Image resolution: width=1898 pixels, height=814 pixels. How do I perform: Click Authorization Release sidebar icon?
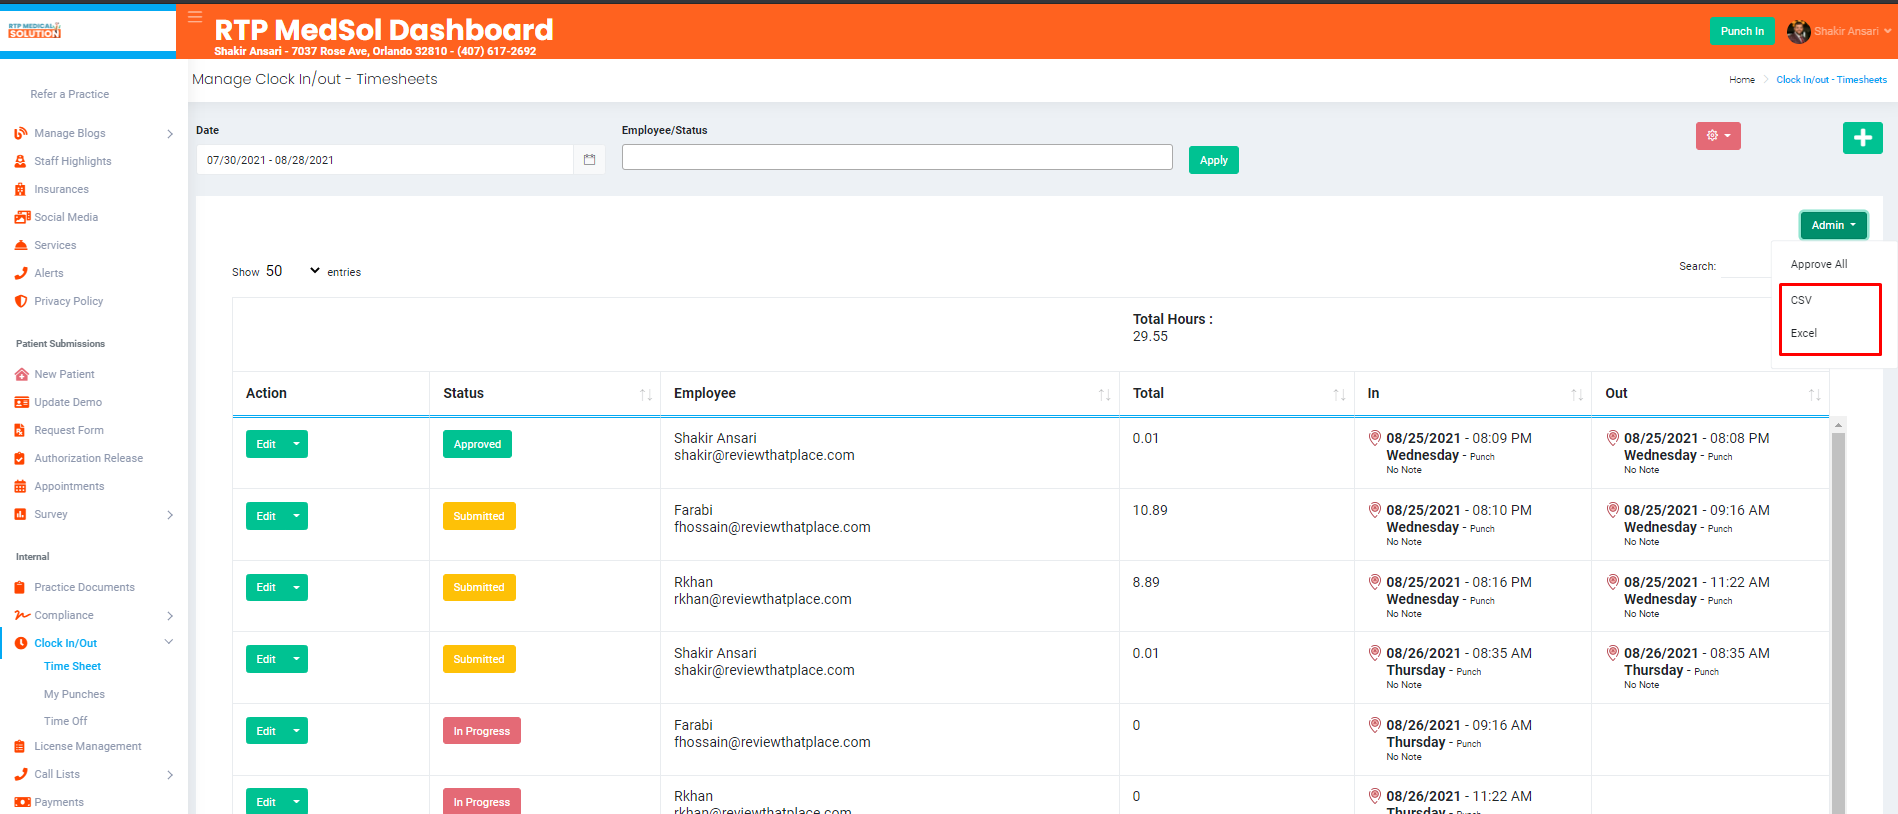(21, 458)
